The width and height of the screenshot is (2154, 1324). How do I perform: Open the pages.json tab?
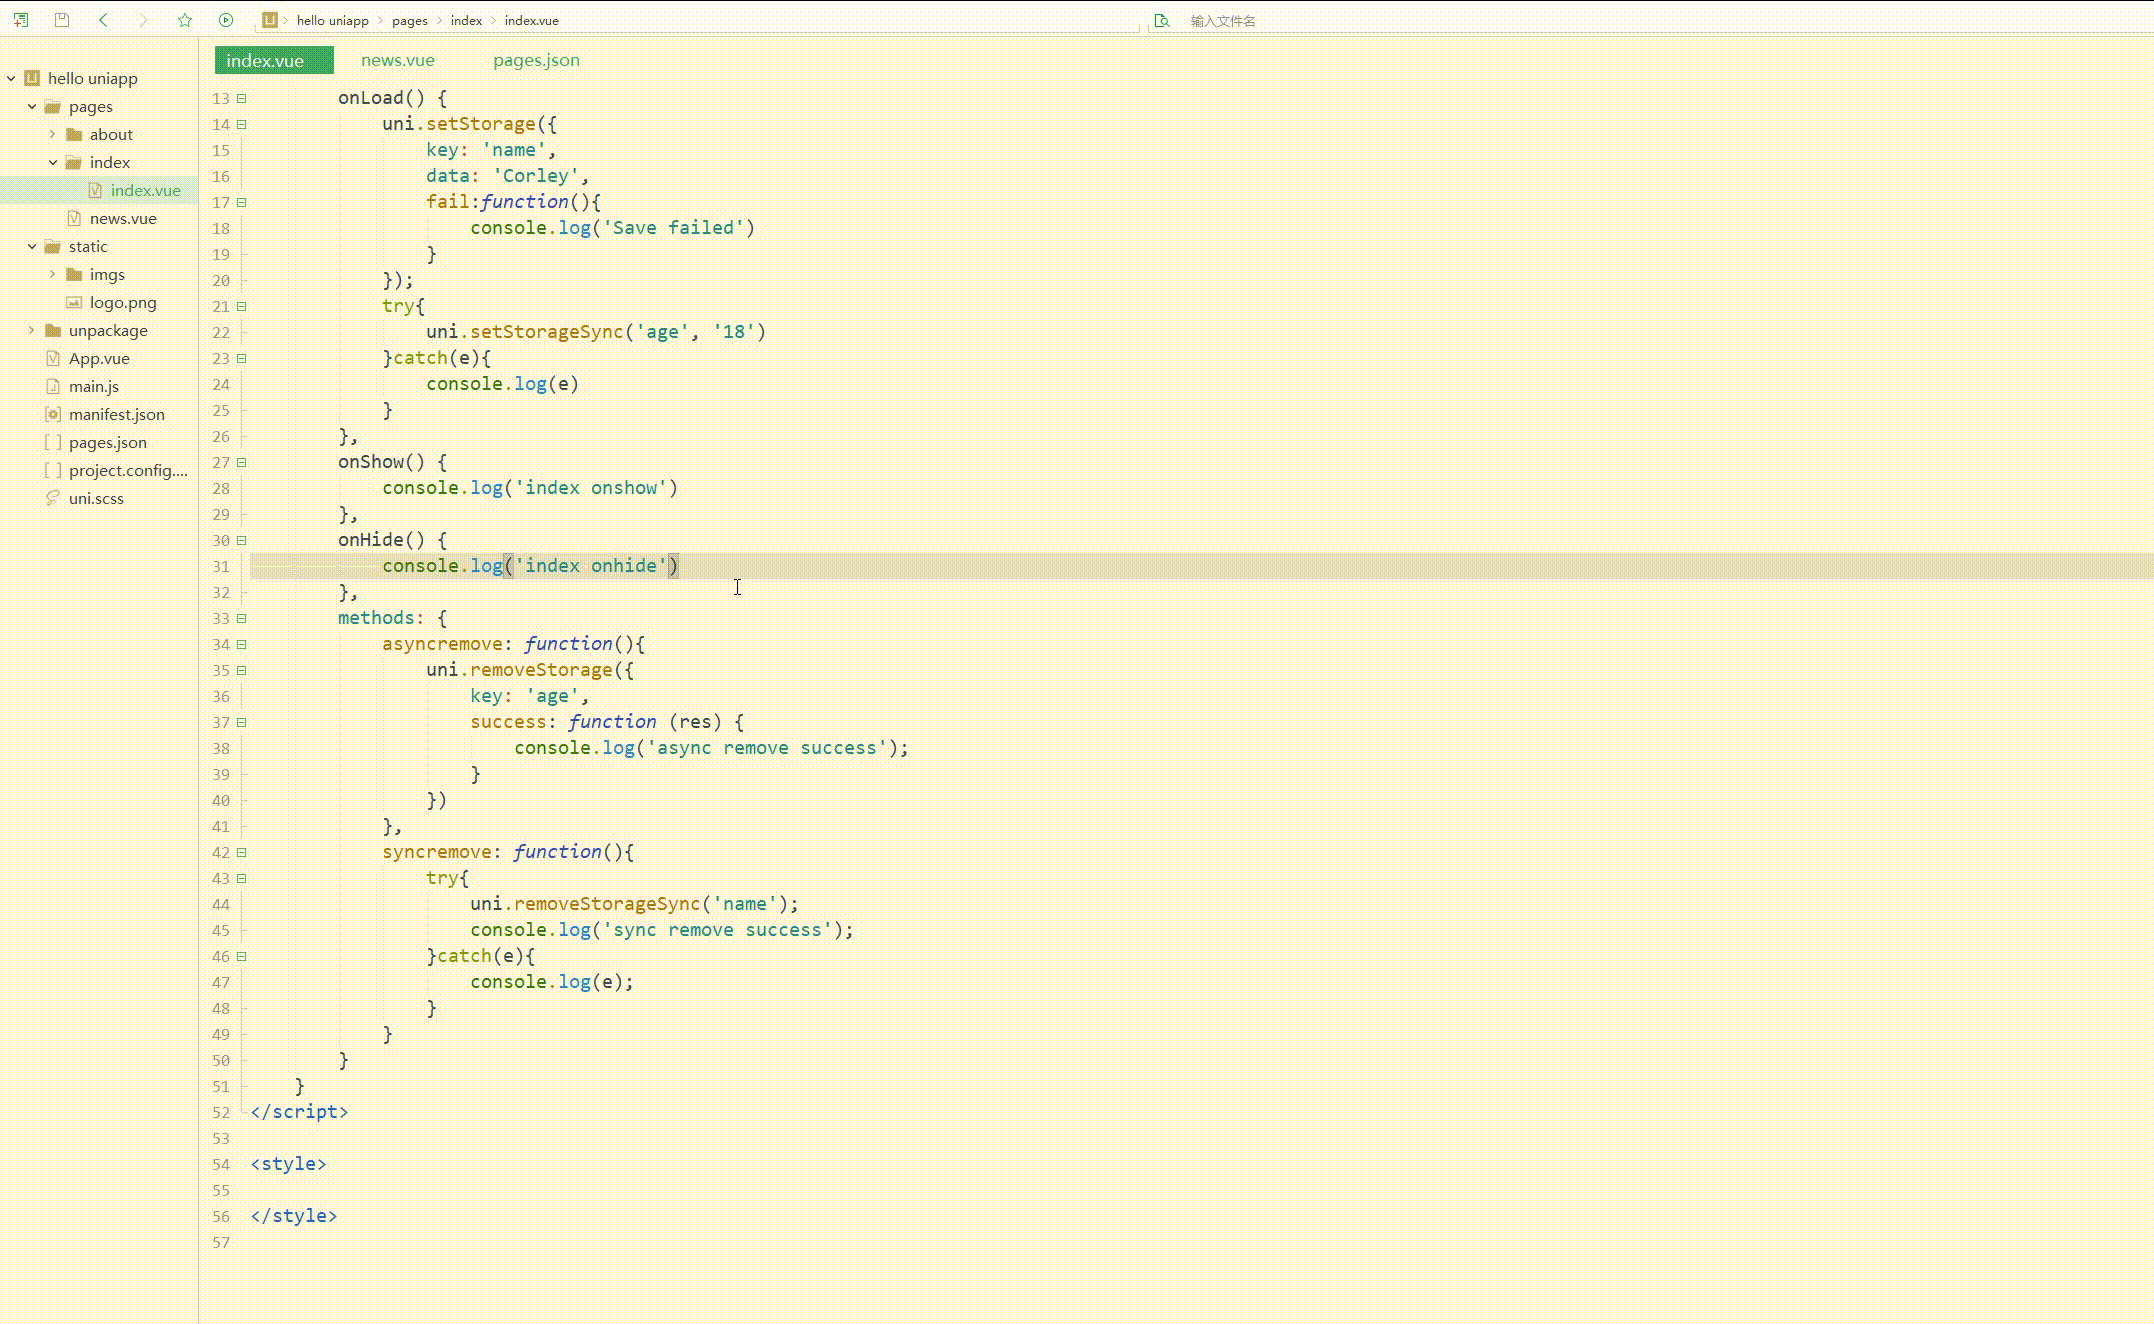point(537,60)
